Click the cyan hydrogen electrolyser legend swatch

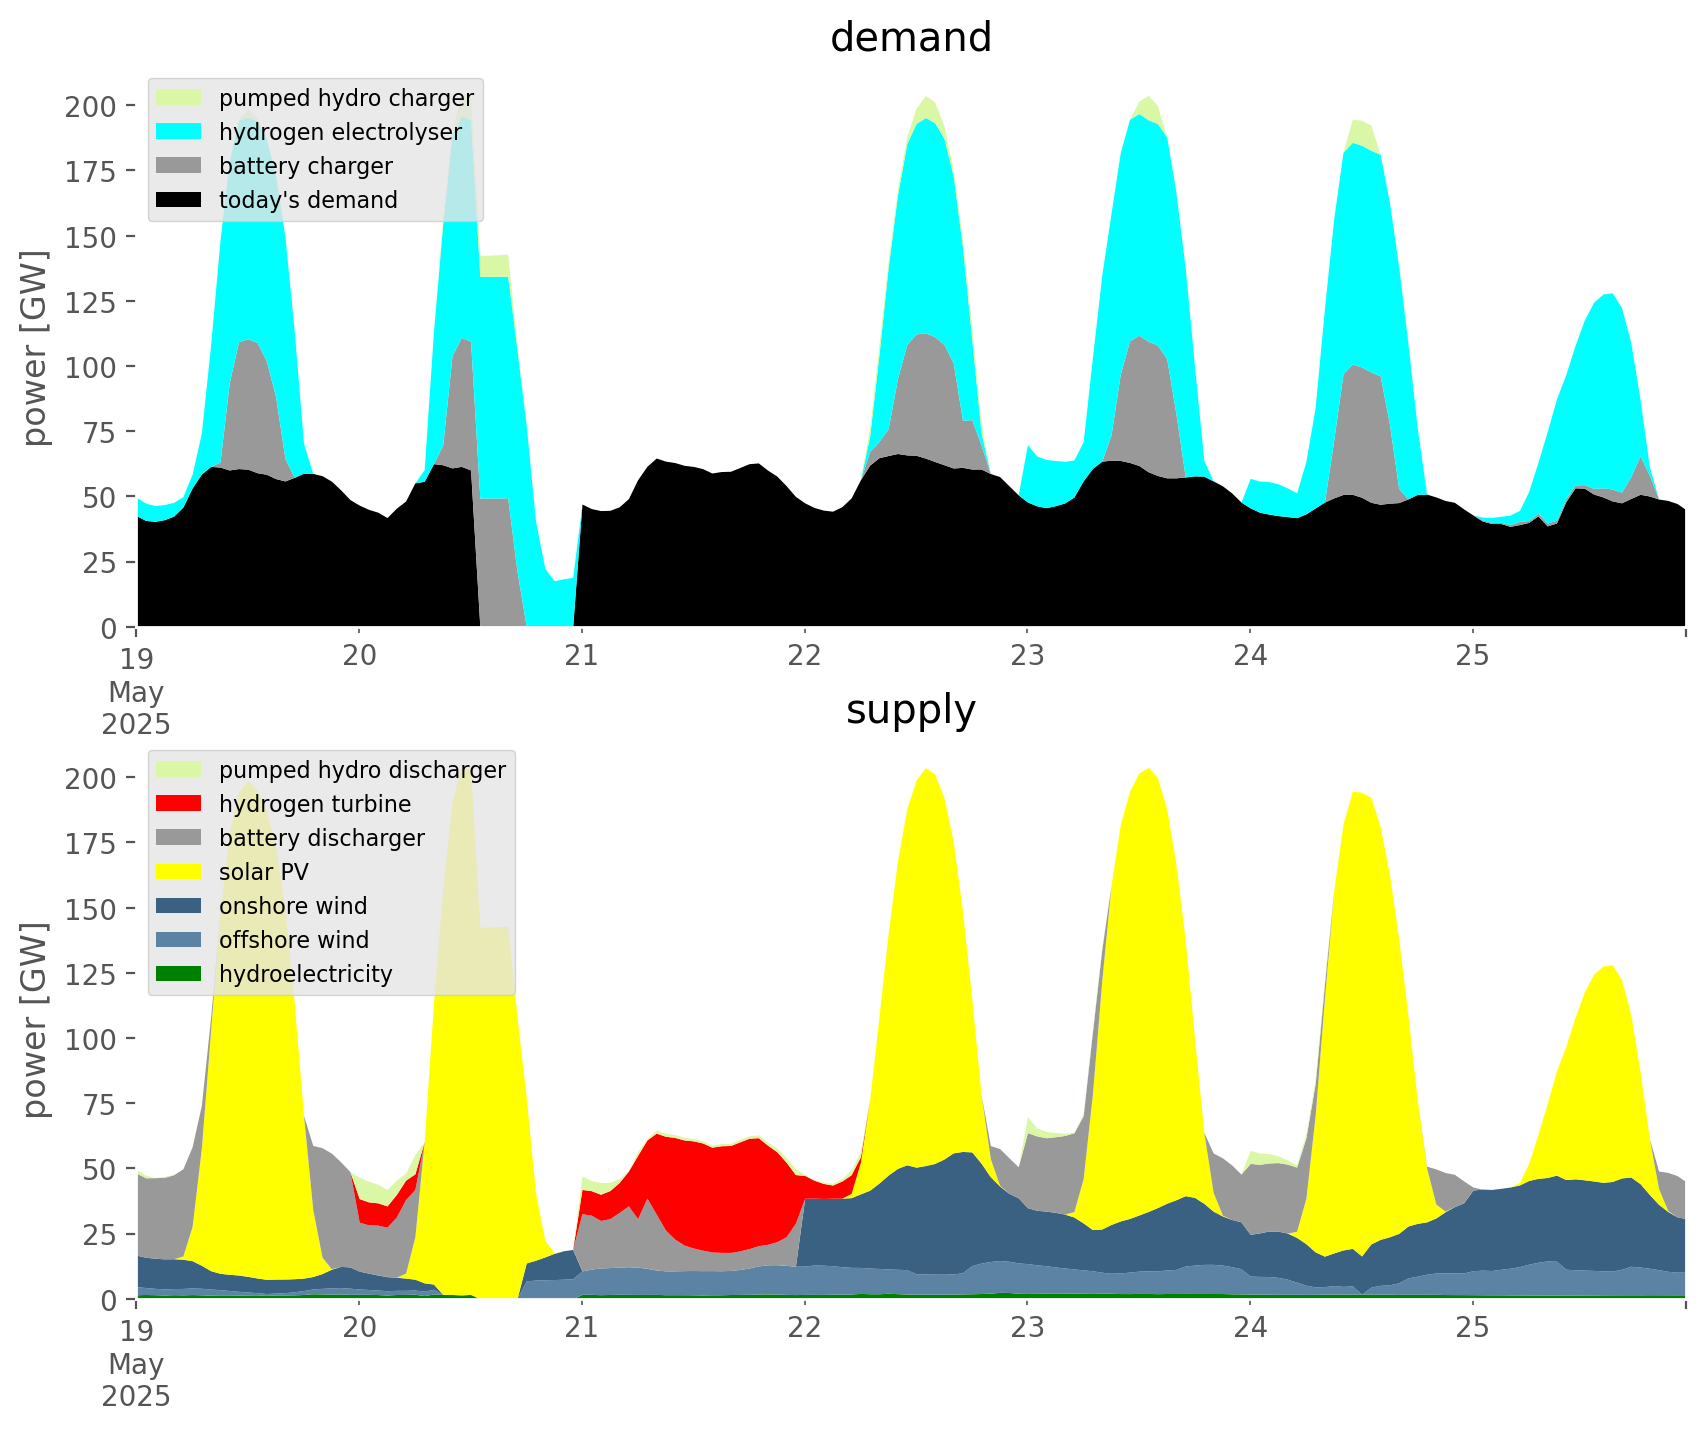pyautogui.click(x=179, y=132)
